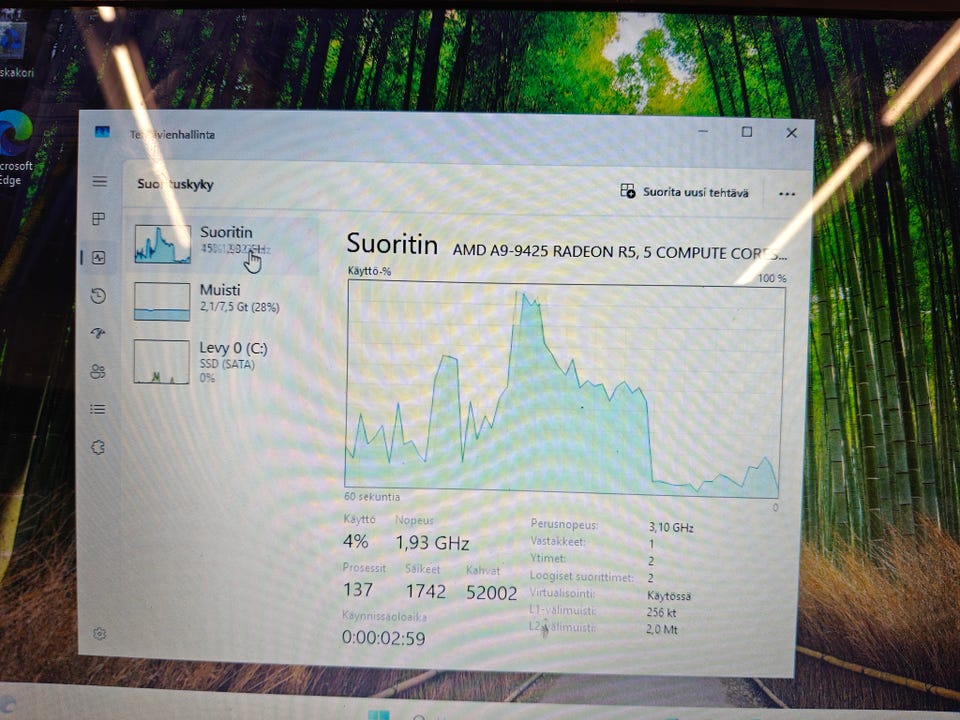Image resolution: width=960 pixels, height=720 pixels.
Task: Open the Users page icon
Action: point(98,372)
